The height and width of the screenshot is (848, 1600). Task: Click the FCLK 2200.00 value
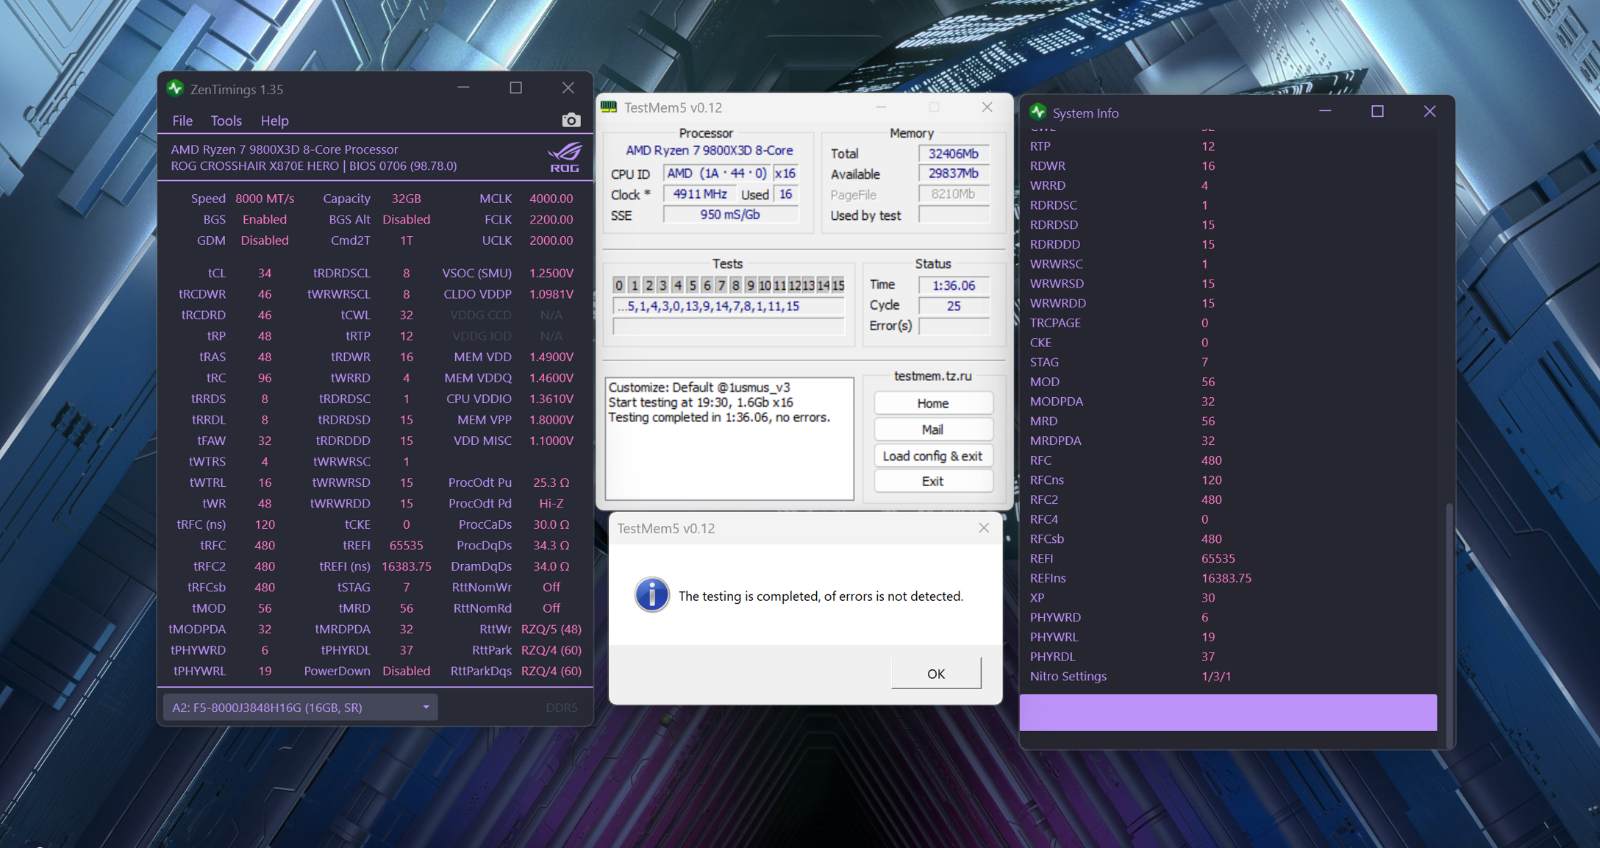[x=551, y=219]
